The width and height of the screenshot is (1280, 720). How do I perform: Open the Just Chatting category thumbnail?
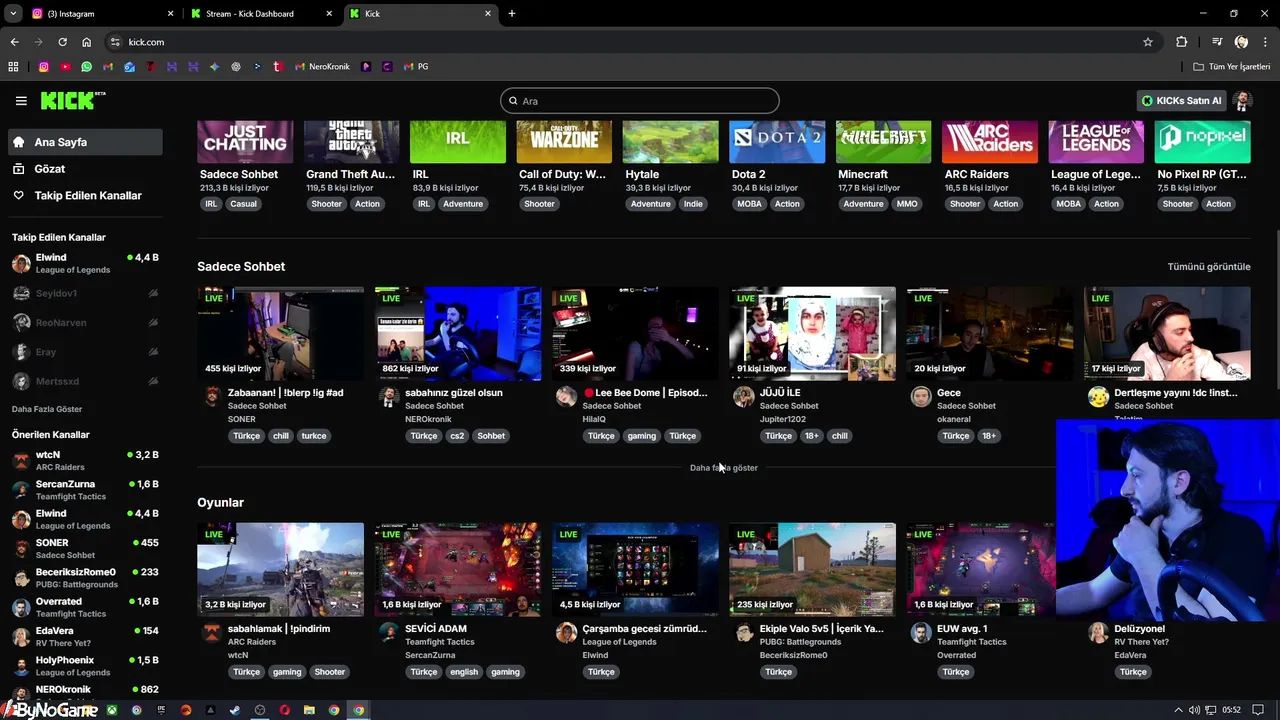pyautogui.click(x=245, y=142)
